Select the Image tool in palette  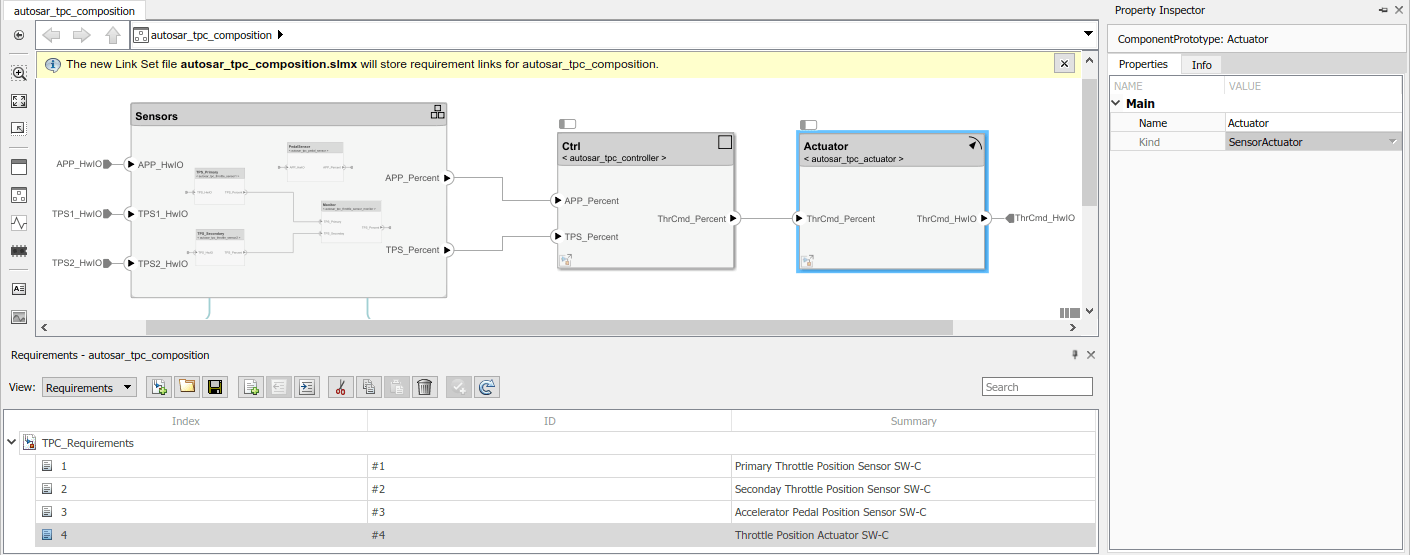(x=19, y=317)
